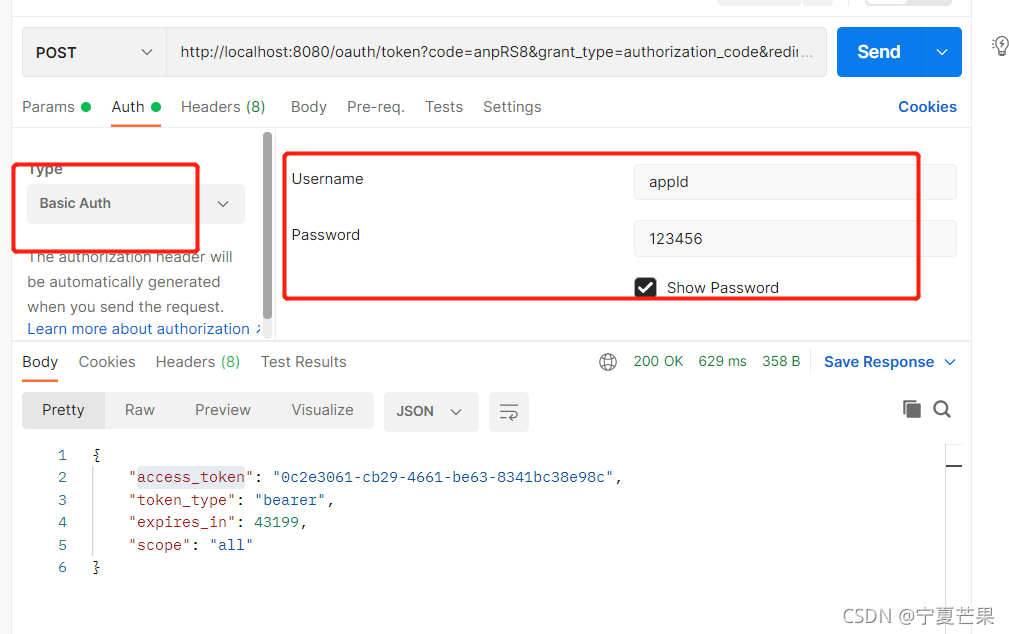Open the request Body tab

[x=309, y=107]
